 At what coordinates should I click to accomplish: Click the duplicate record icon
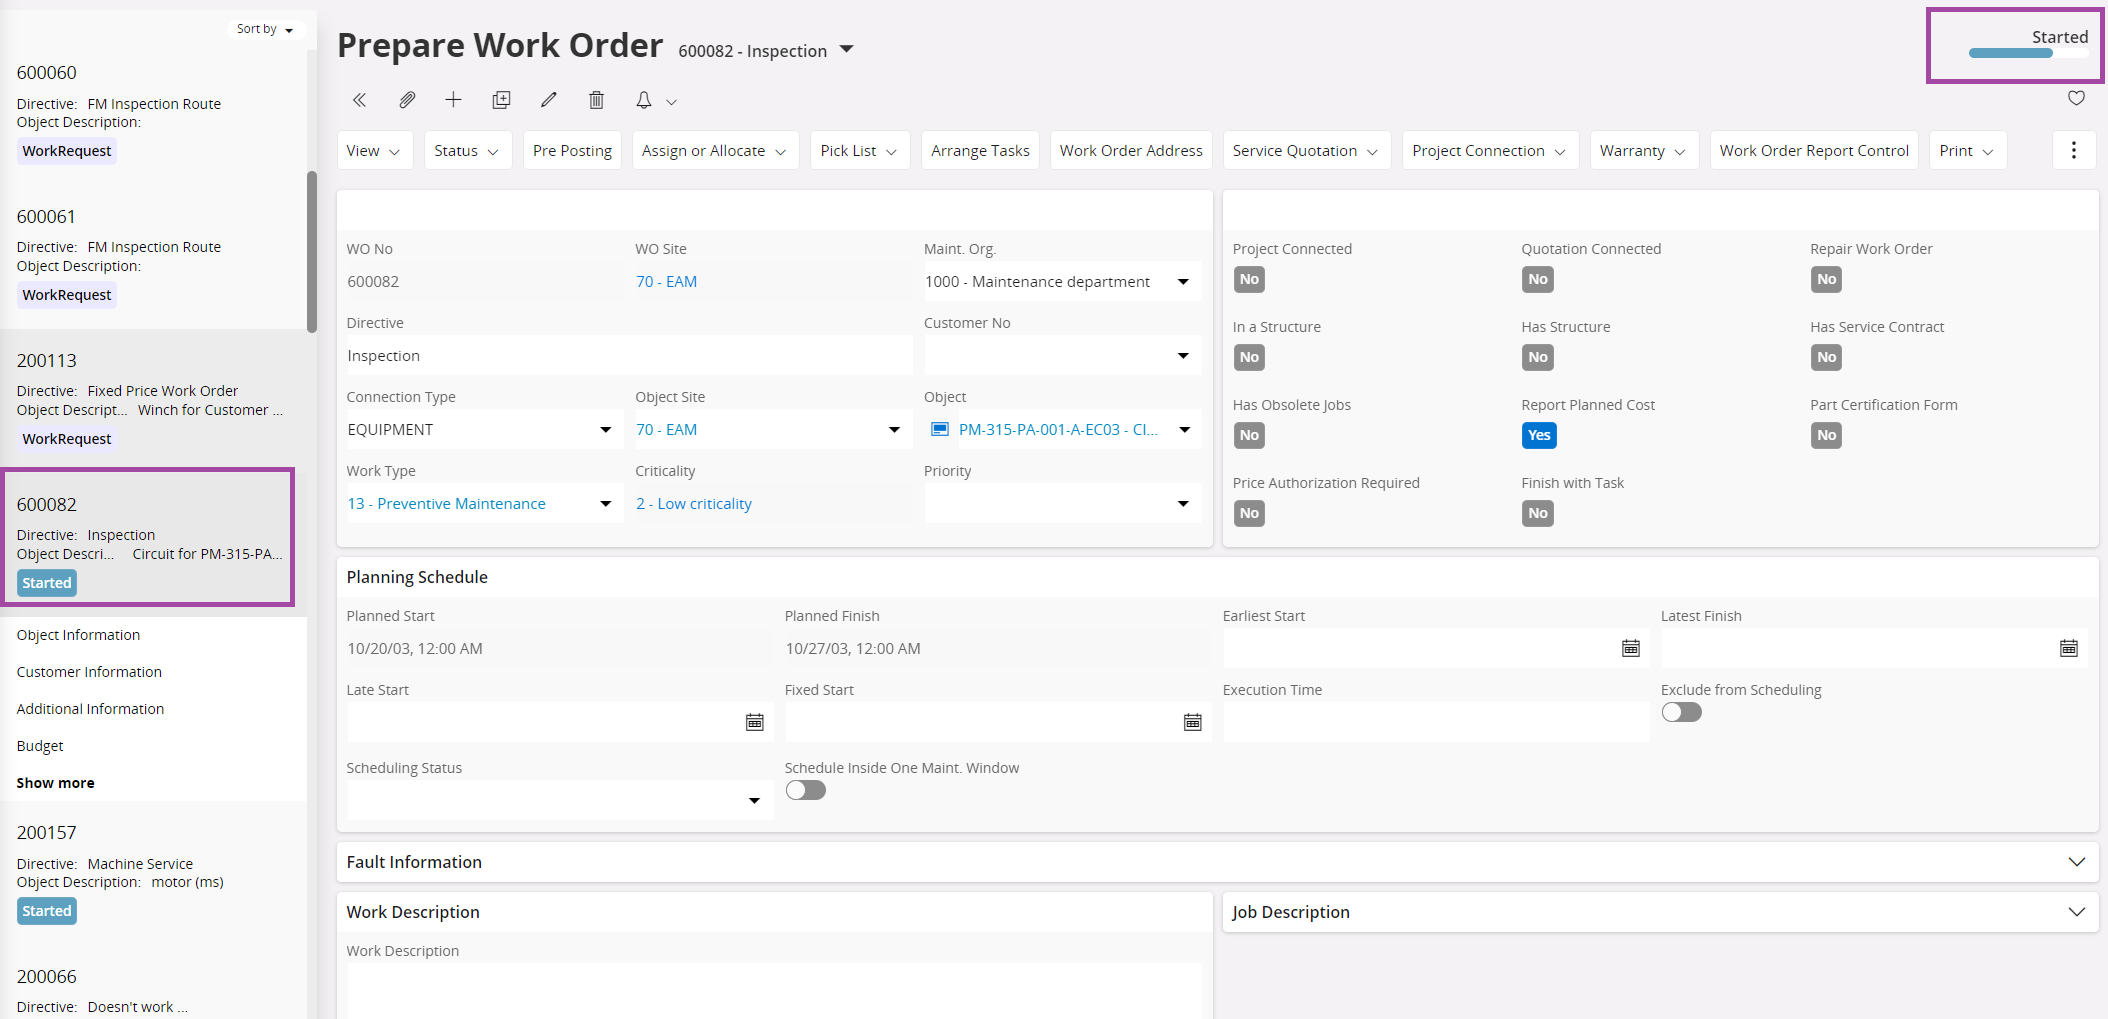pyautogui.click(x=501, y=100)
